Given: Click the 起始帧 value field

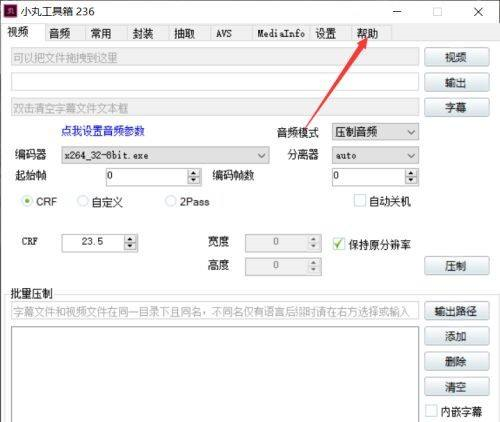Looking at the screenshot, I should click(147, 177).
